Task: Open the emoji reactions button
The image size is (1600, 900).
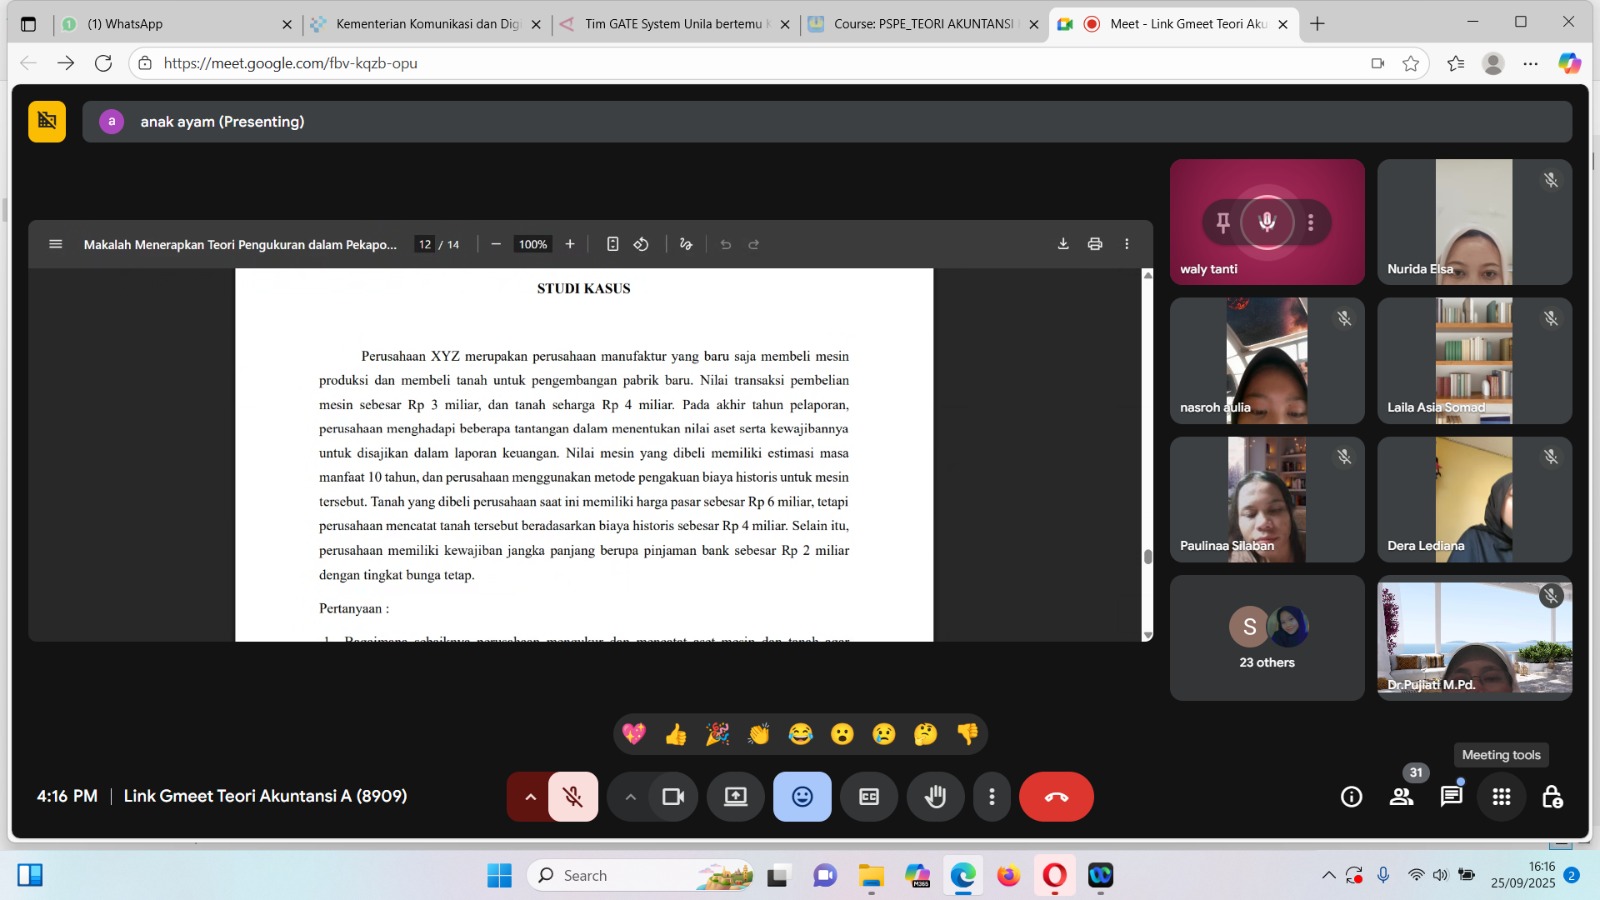Action: 802,797
